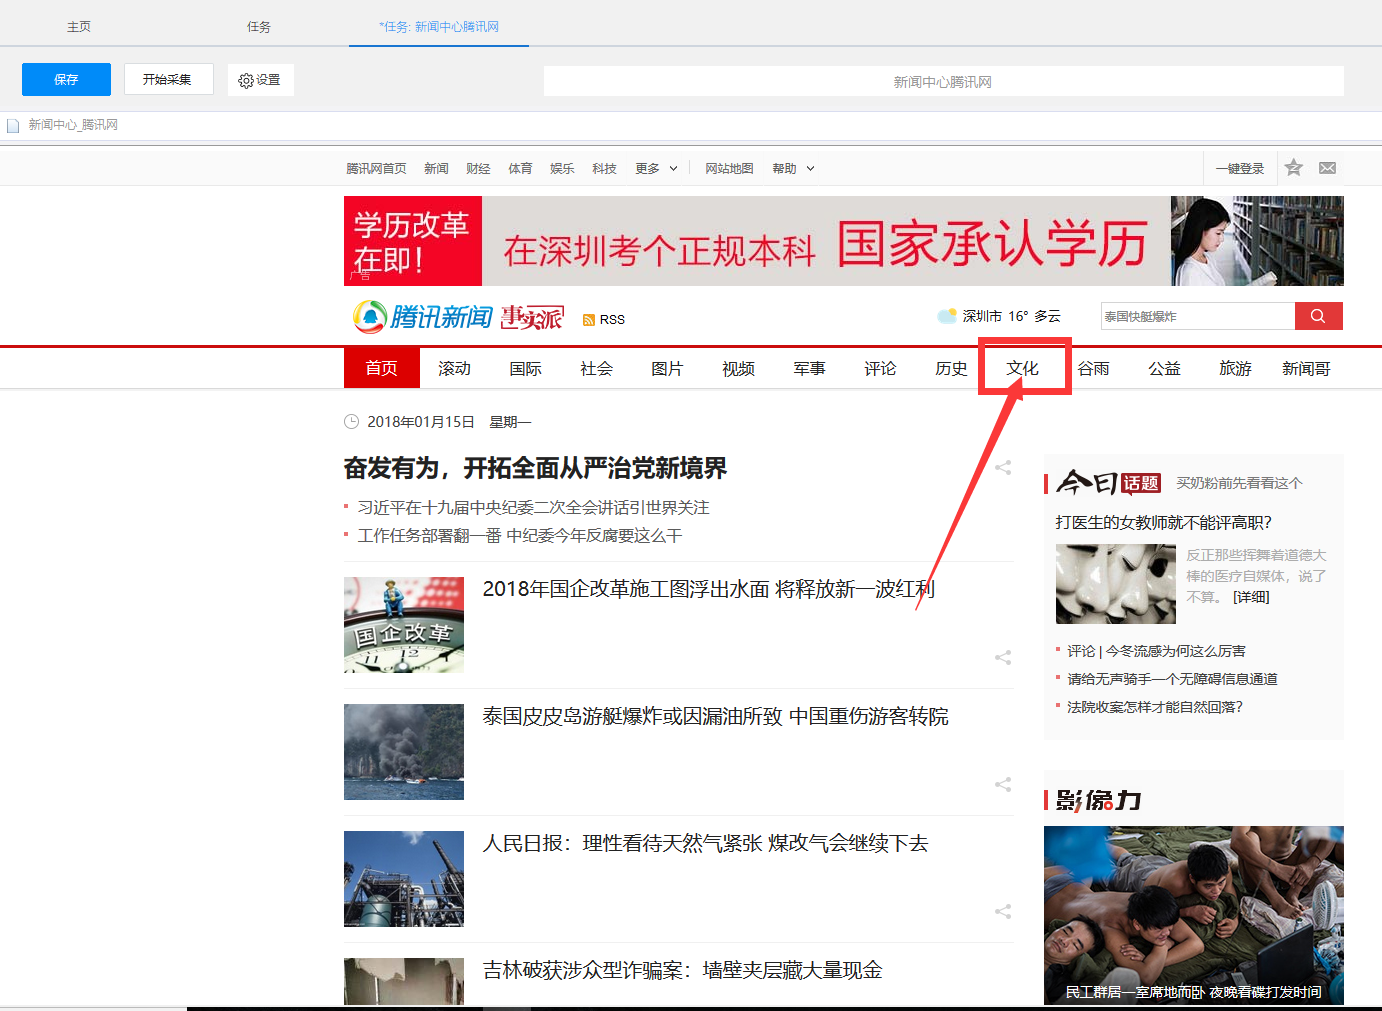Click the star favorite icon top right
1382x1011 pixels.
[1293, 167]
